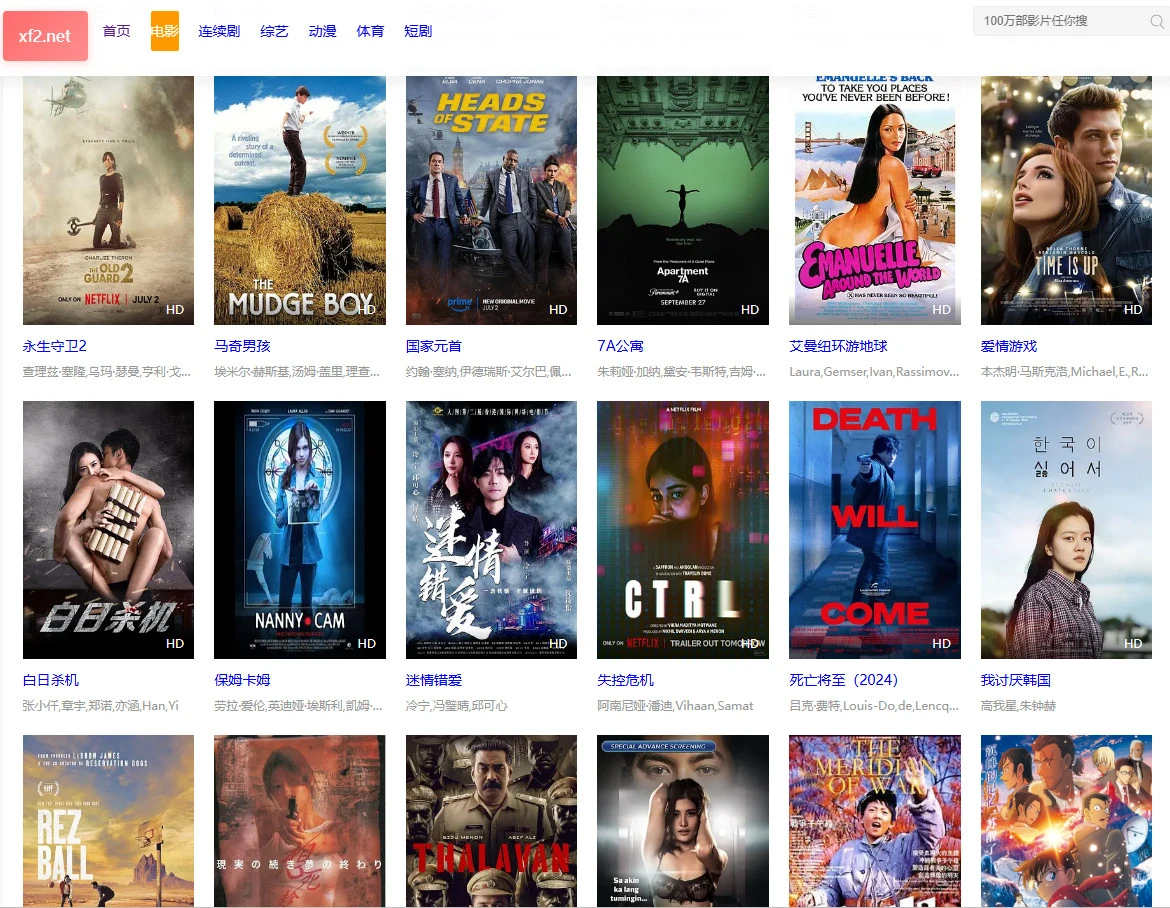This screenshot has height=908, width=1170.
Task: Open the Time Is Up poster
Action: [1066, 200]
